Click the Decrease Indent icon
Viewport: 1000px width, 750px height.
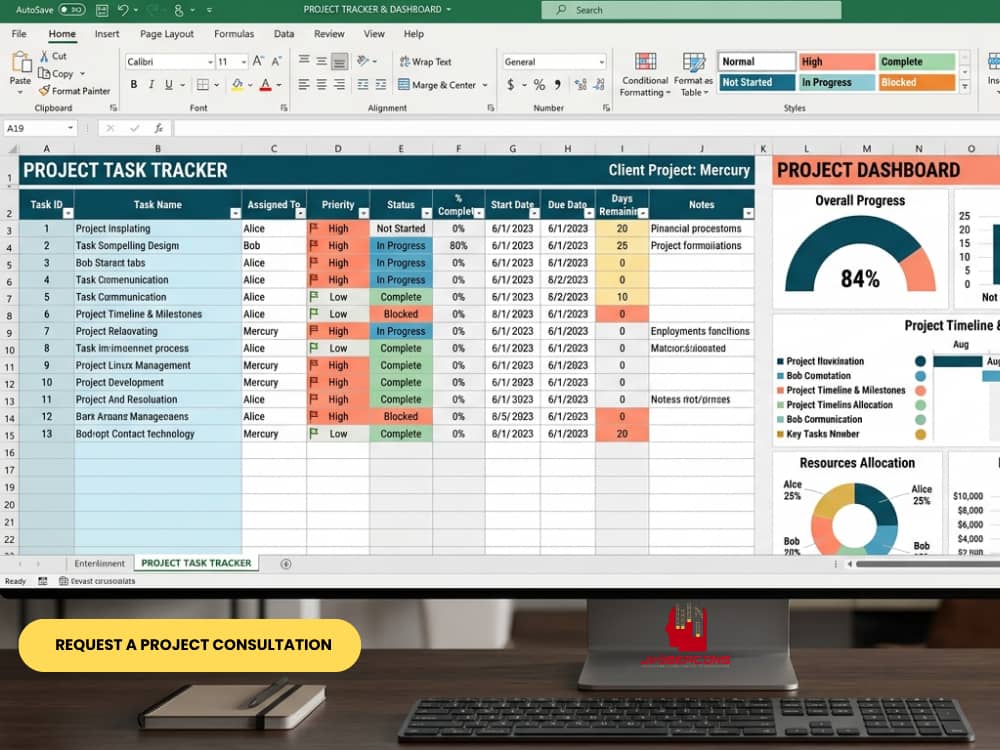point(362,84)
